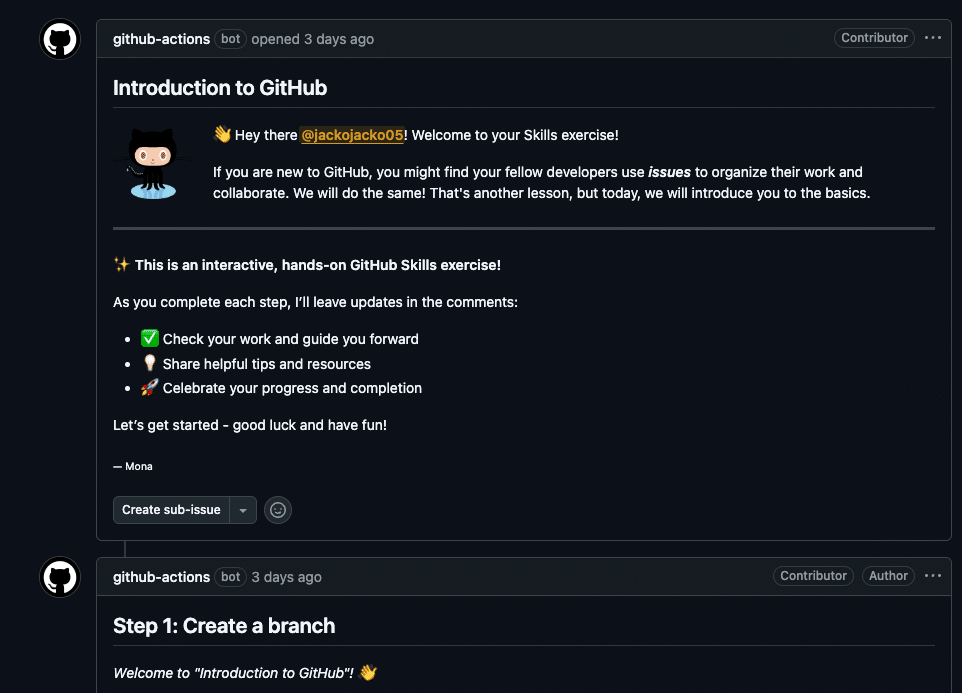Open the emoji reaction picker on Mona's comment
The width and height of the screenshot is (962, 693).
tap(277, 510)
